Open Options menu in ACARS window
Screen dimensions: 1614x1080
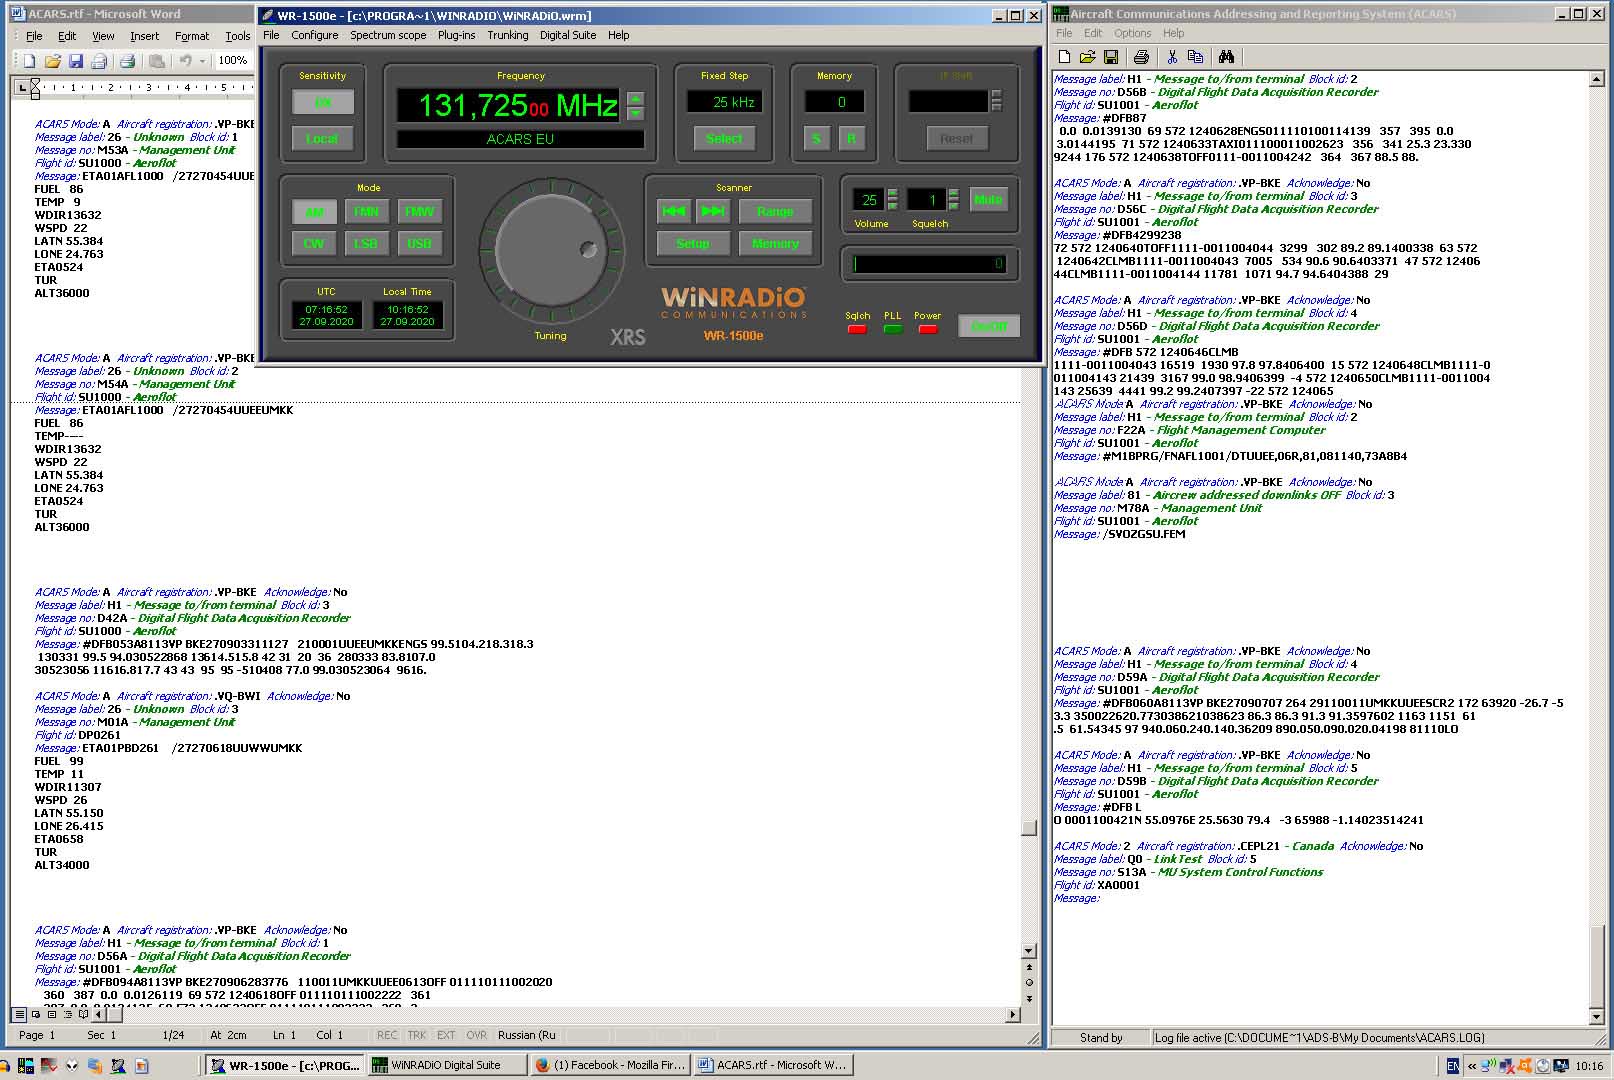(1133, 33)
